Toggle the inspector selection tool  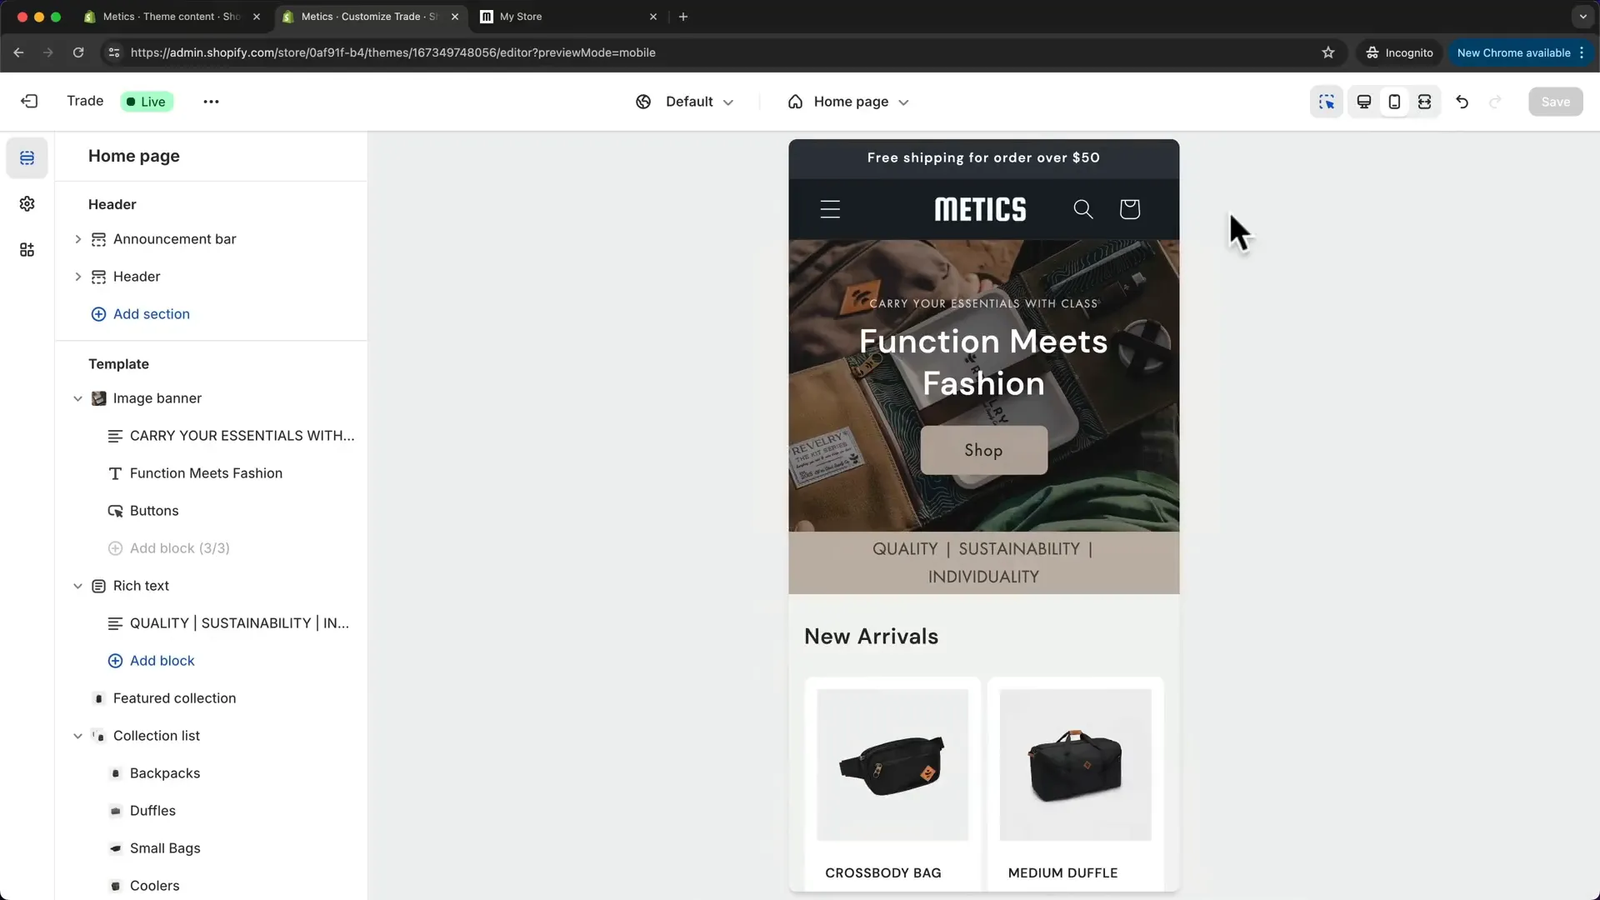tap(1326, 102)
